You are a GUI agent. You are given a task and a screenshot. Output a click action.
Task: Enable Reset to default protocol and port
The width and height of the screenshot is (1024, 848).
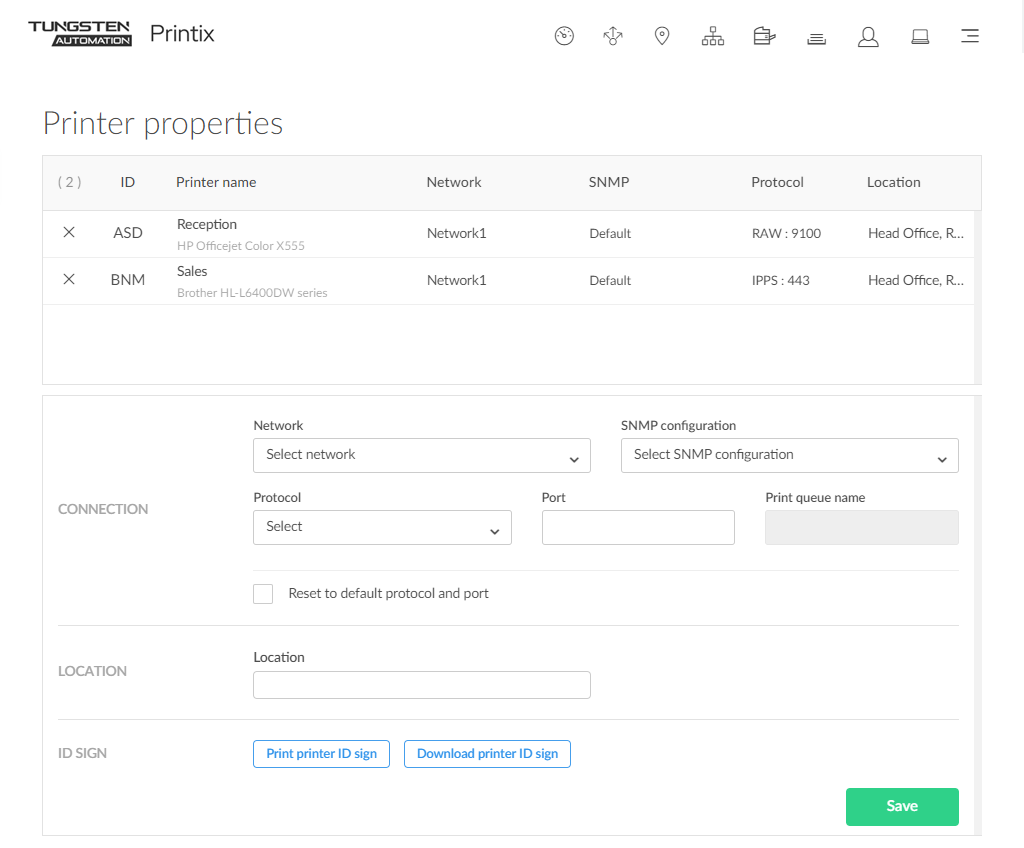coord(263,594)
